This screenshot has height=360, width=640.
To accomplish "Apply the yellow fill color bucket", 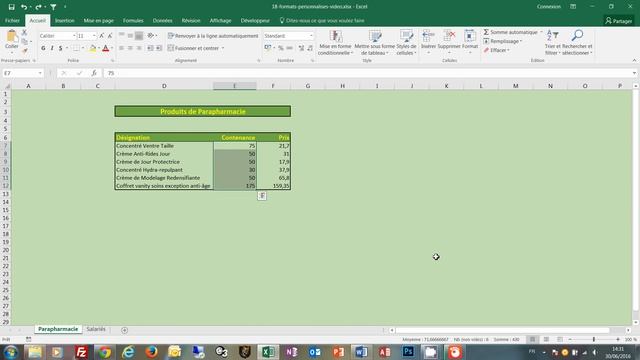I will 93,48.
